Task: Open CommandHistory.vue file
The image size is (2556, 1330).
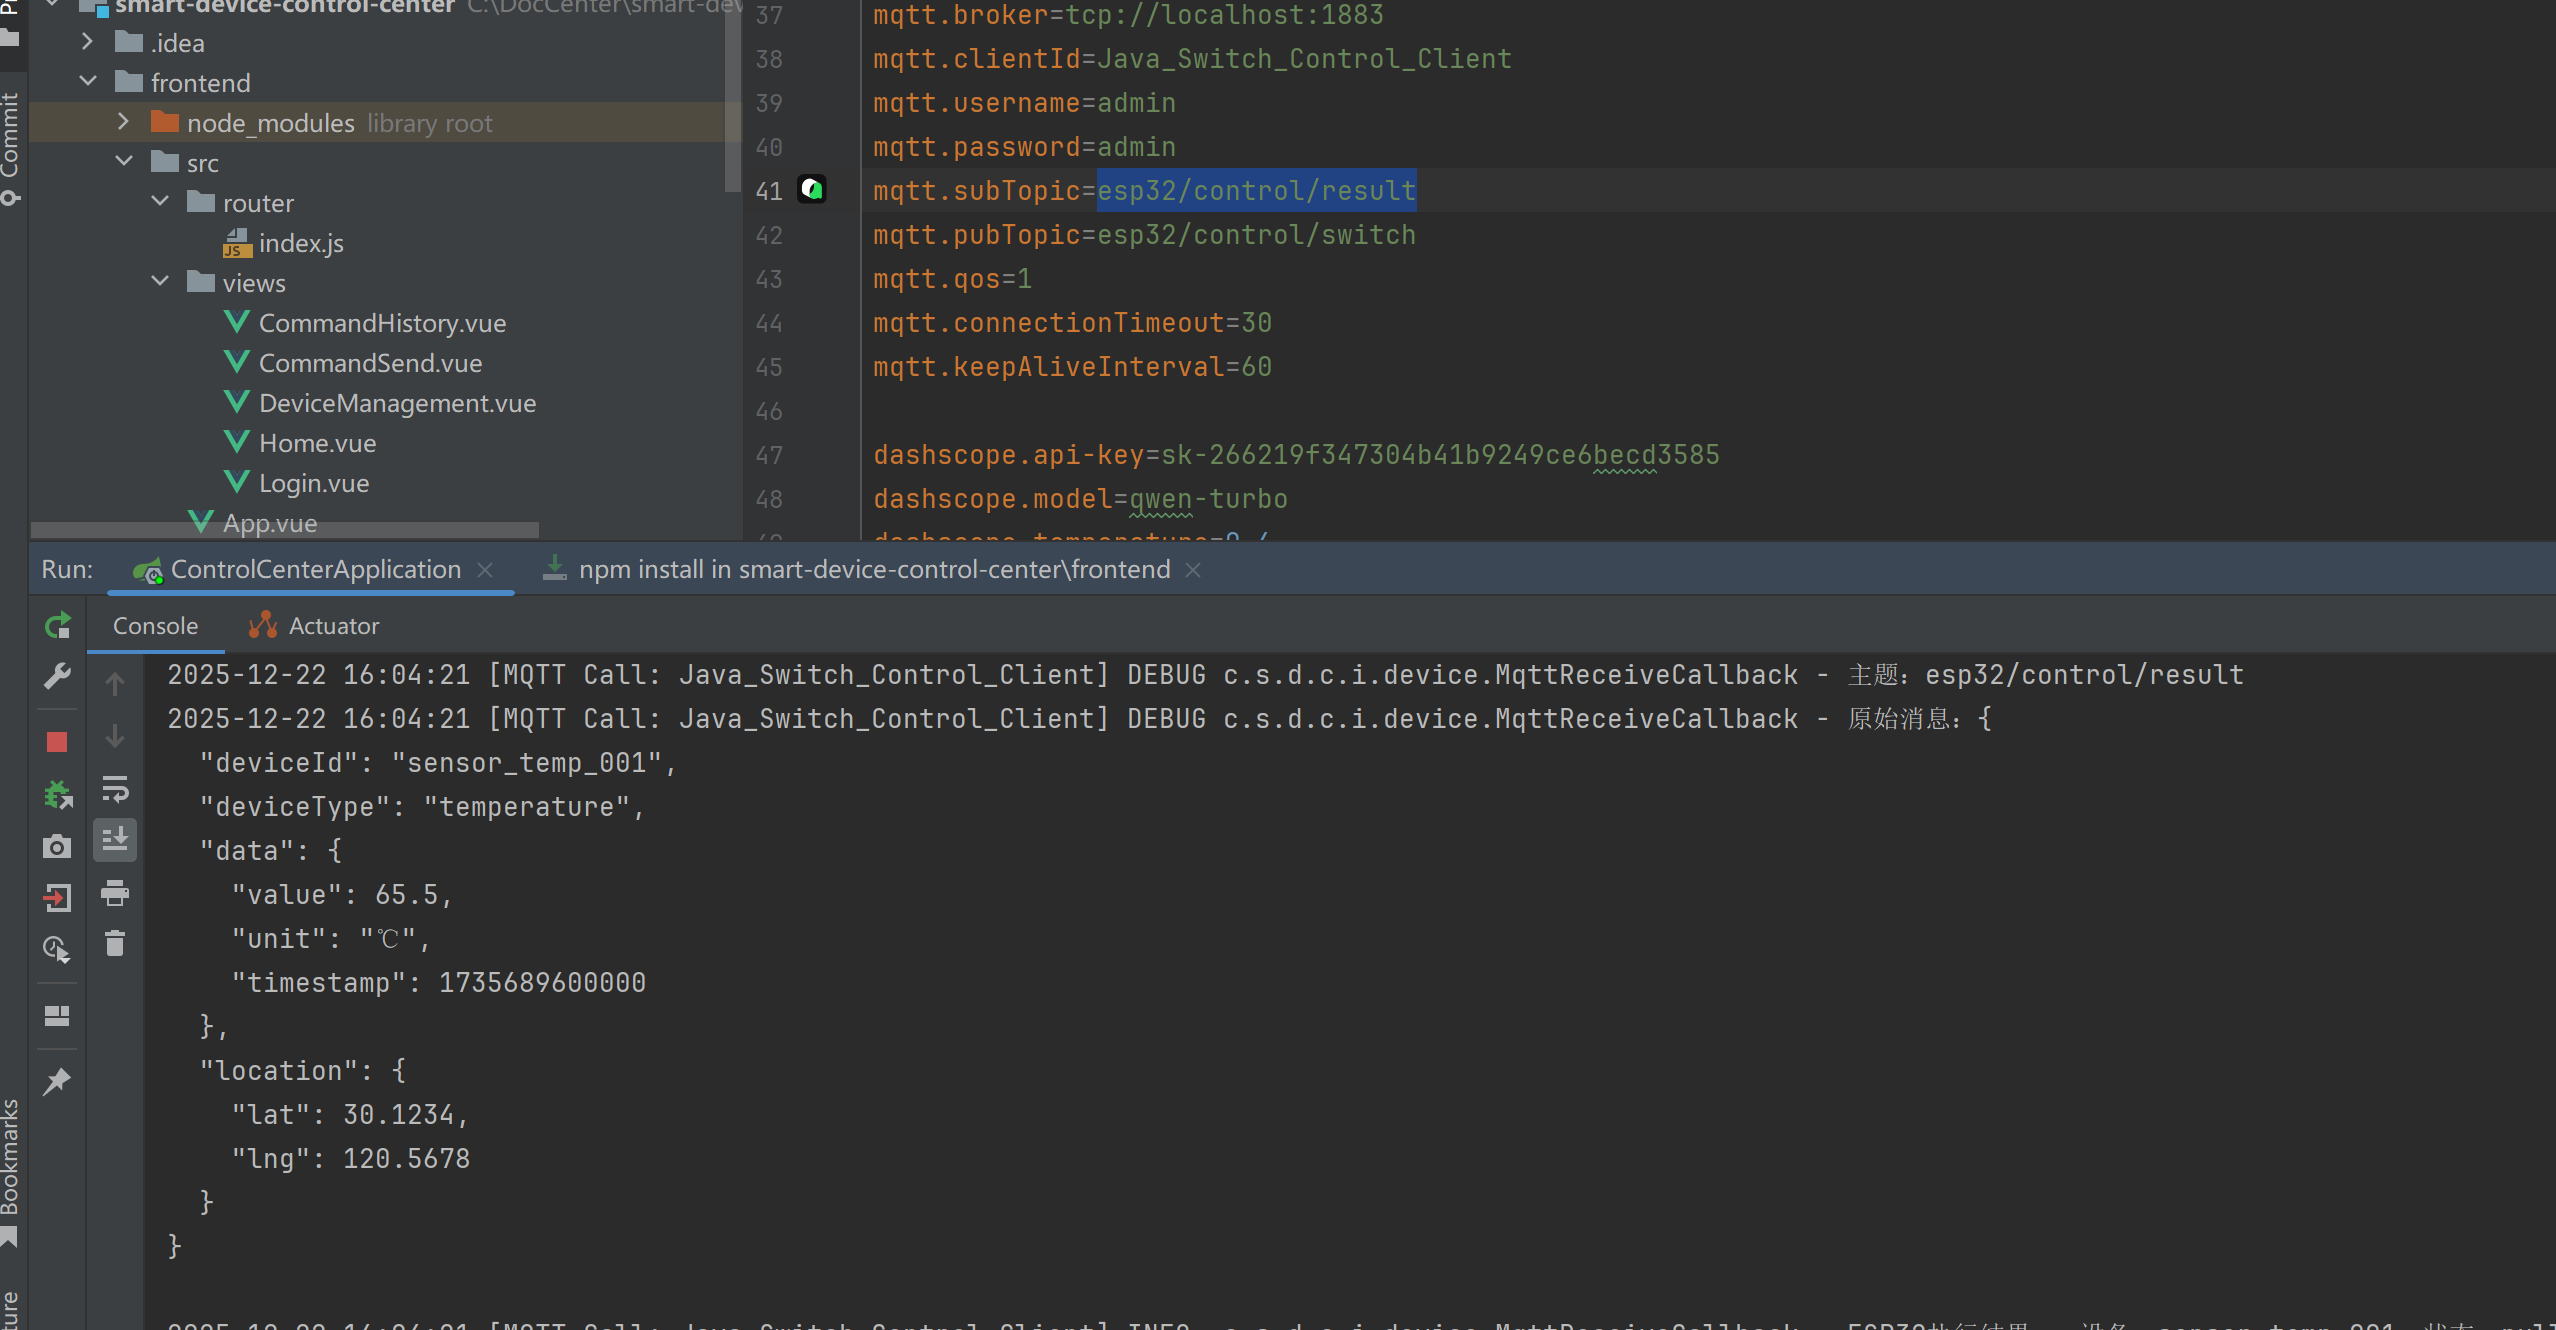Action: [382, 323]
